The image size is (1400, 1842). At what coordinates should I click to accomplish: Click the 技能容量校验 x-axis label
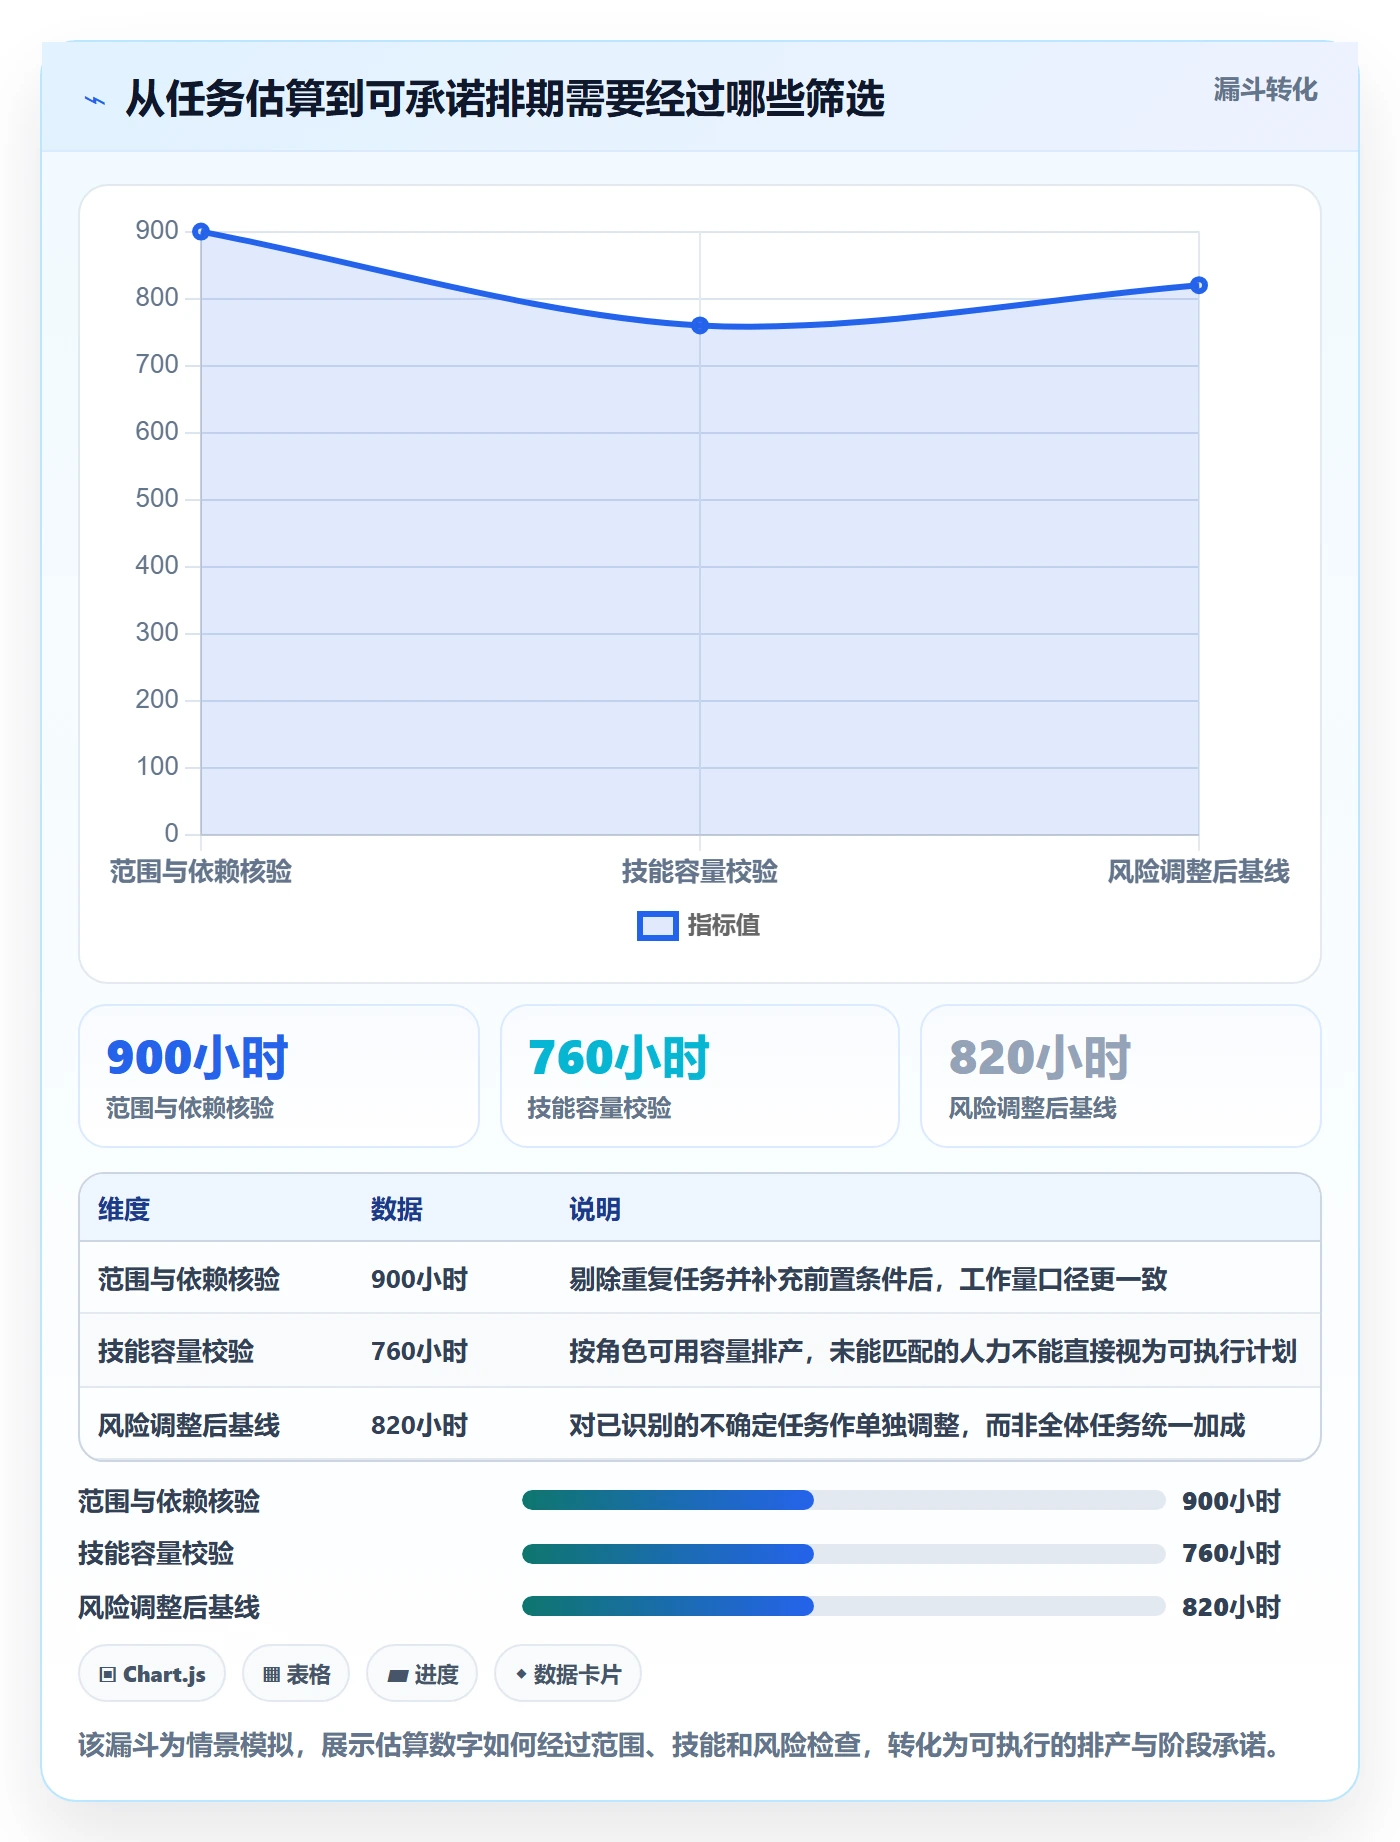click(x=700, y=872)
